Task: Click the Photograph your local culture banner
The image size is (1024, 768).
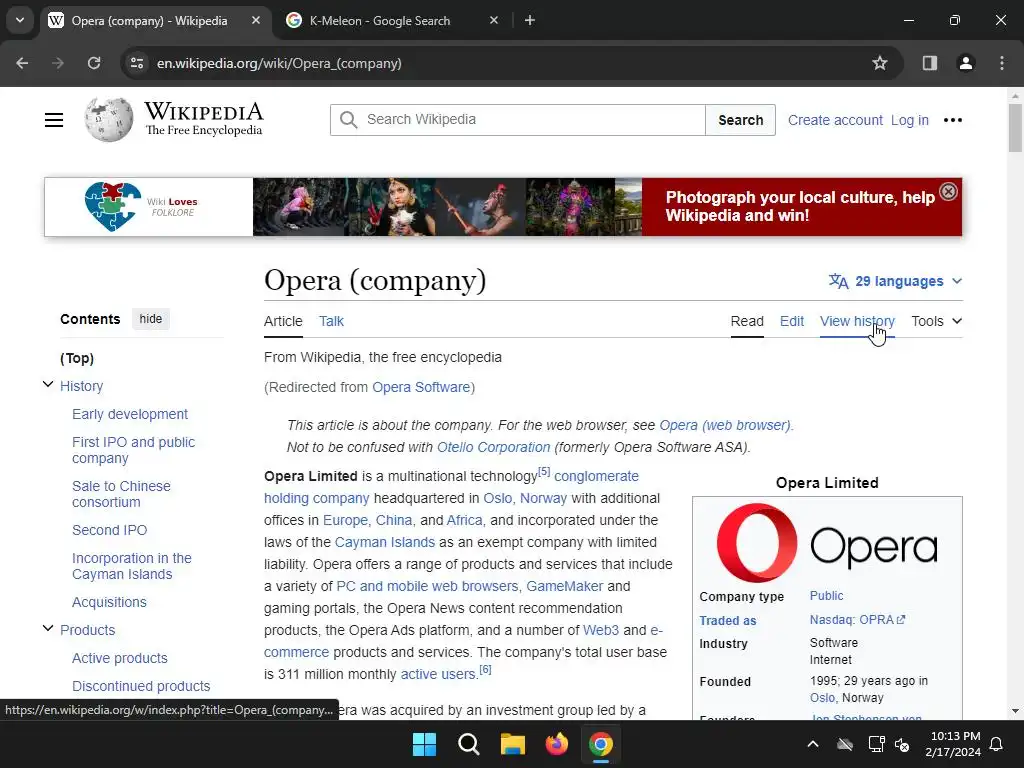Action: (x=800, y=206)
